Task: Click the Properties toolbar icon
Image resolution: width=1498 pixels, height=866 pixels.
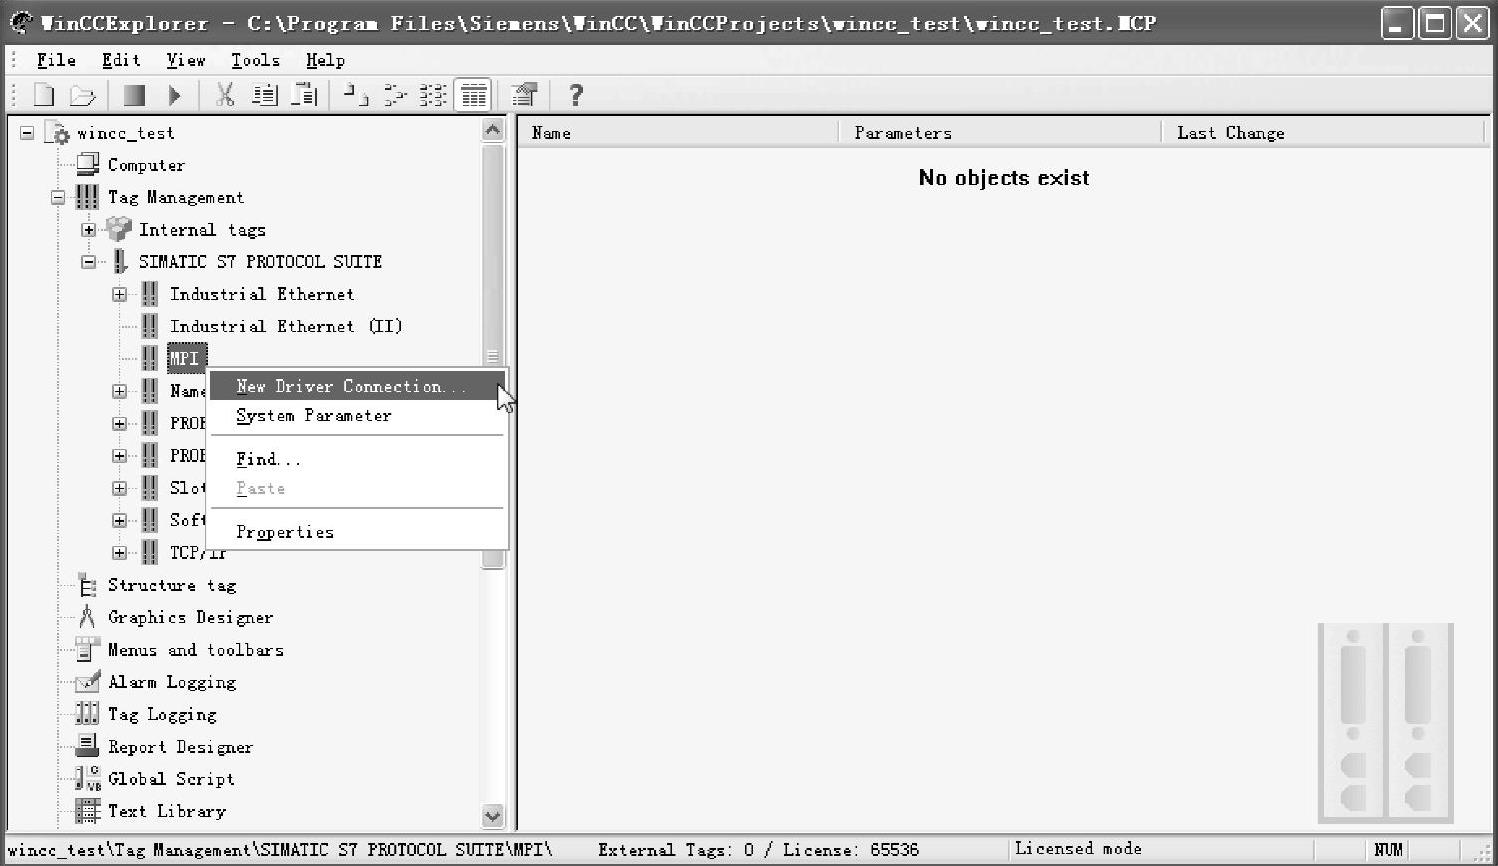Action: (x=523, y=95)
